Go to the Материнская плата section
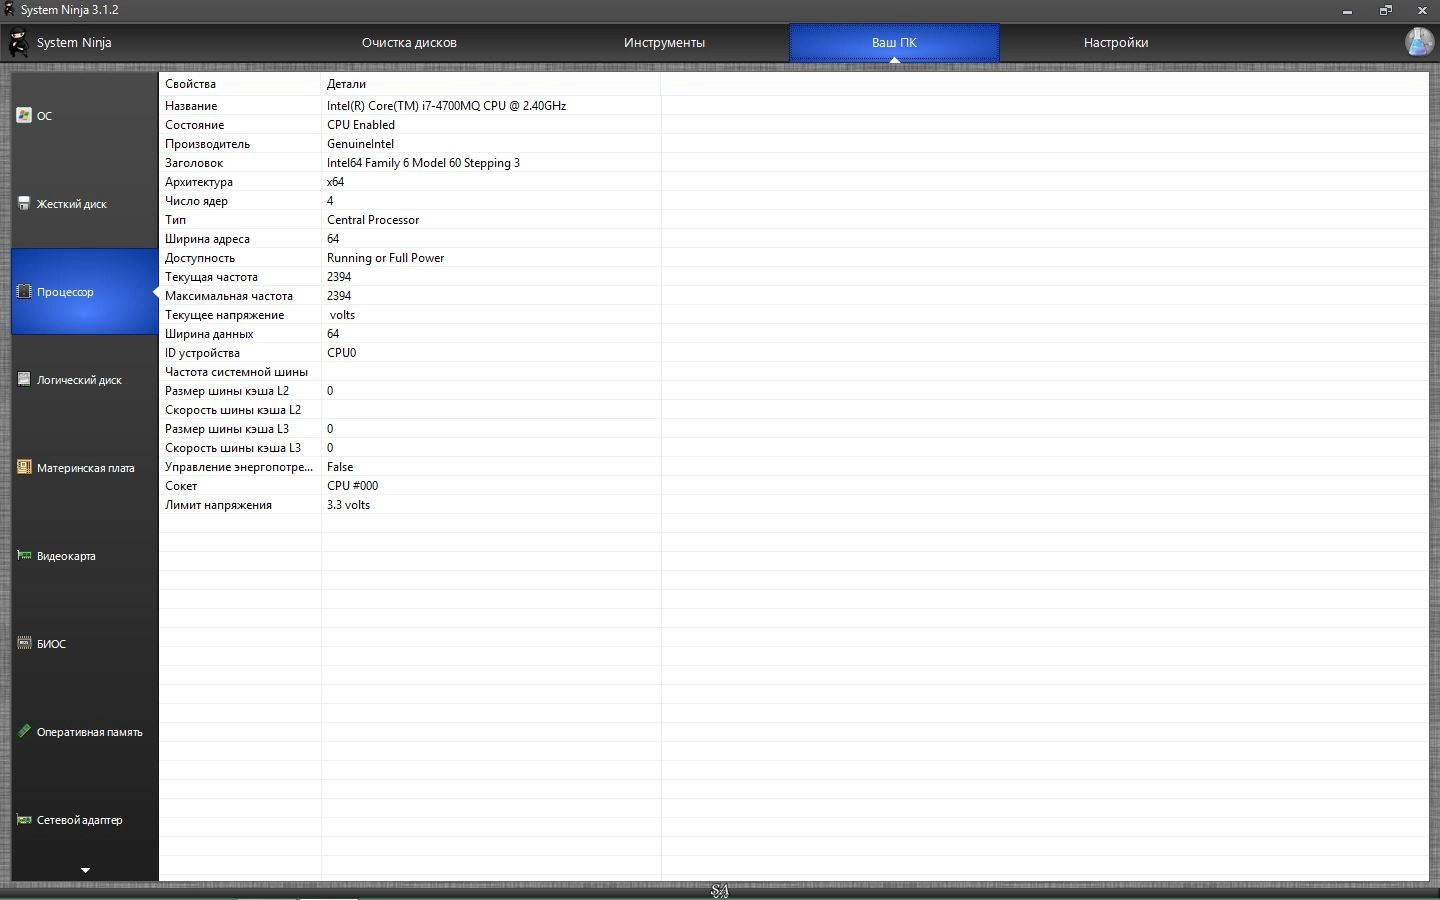Viewport: 1440px width, 900px height. [84, 468]
